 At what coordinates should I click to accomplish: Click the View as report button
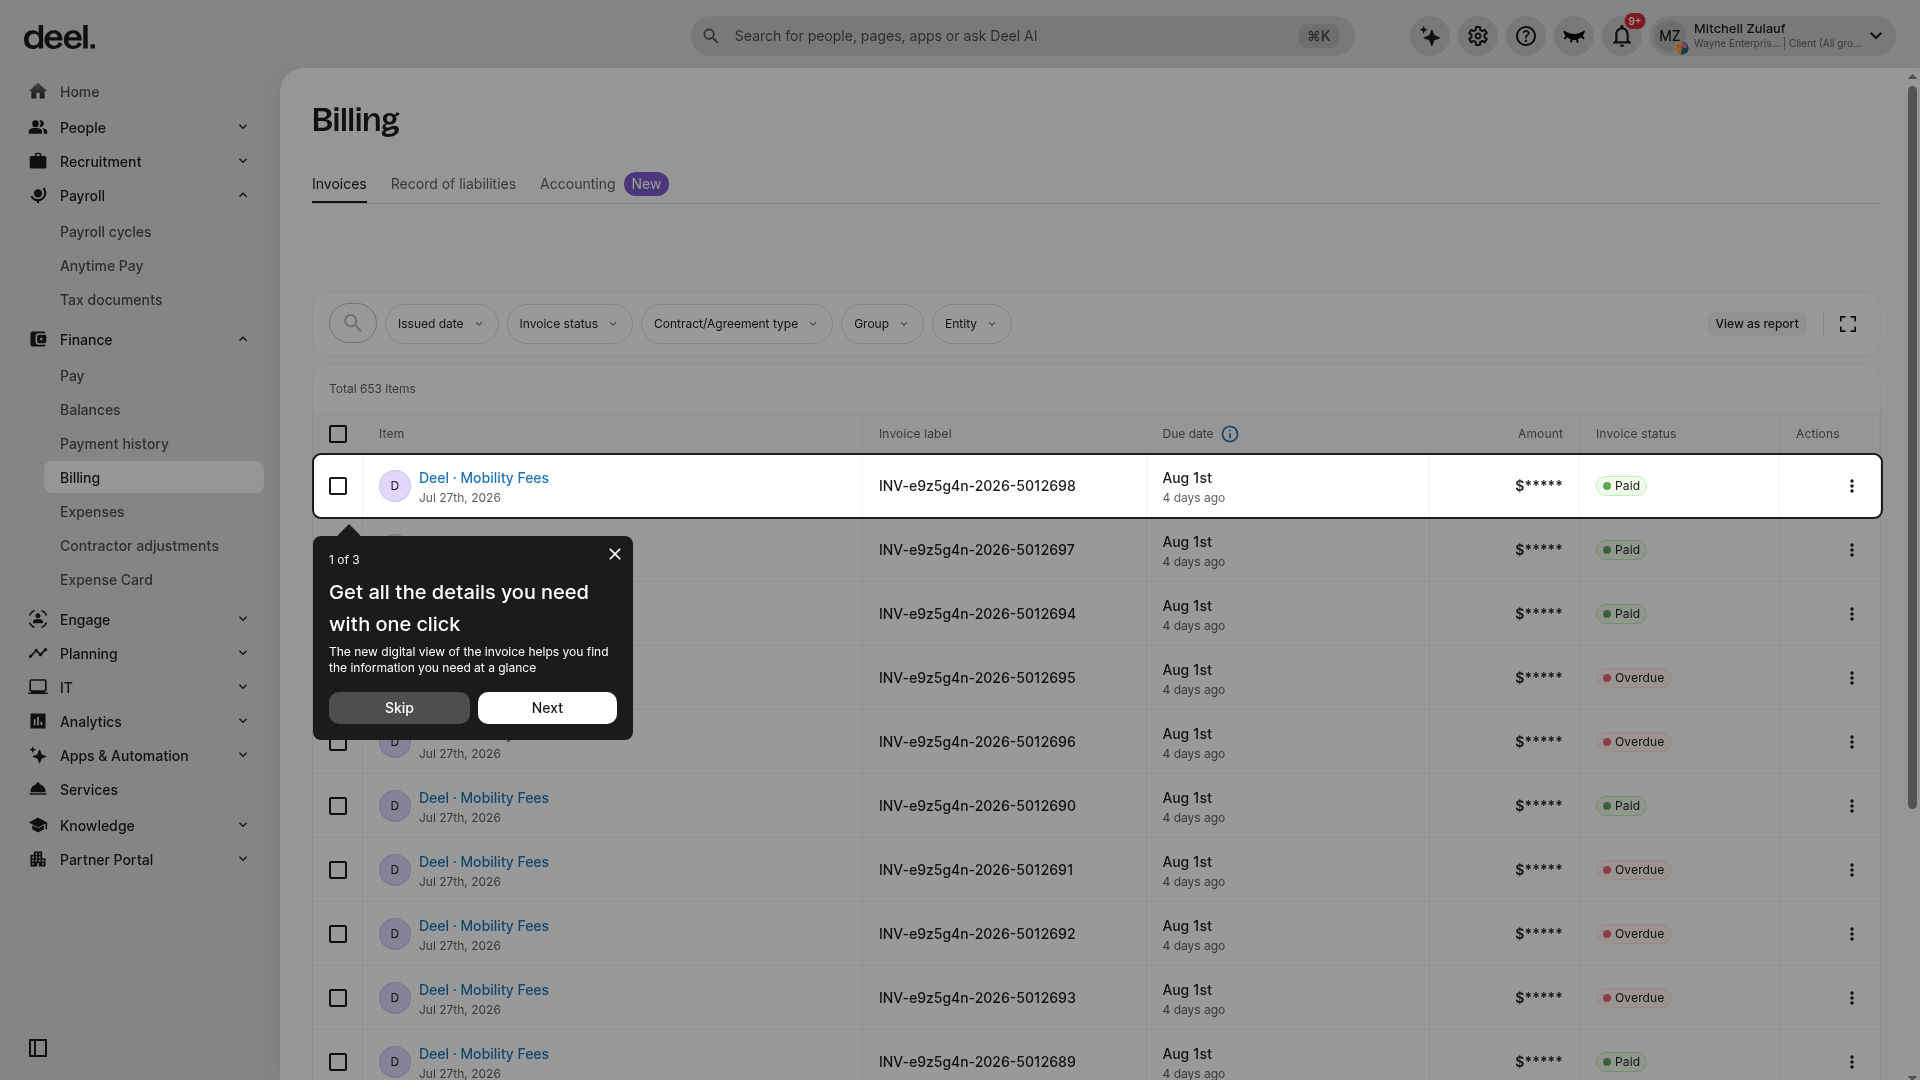(1756, 324)
